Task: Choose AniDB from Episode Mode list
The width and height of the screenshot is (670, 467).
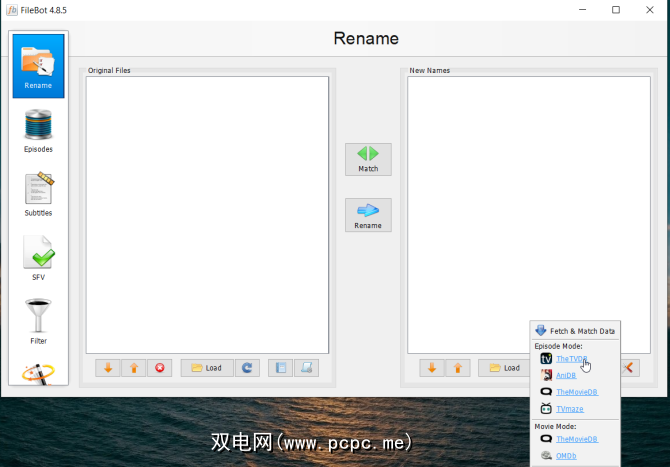Action: pos(566,375)
